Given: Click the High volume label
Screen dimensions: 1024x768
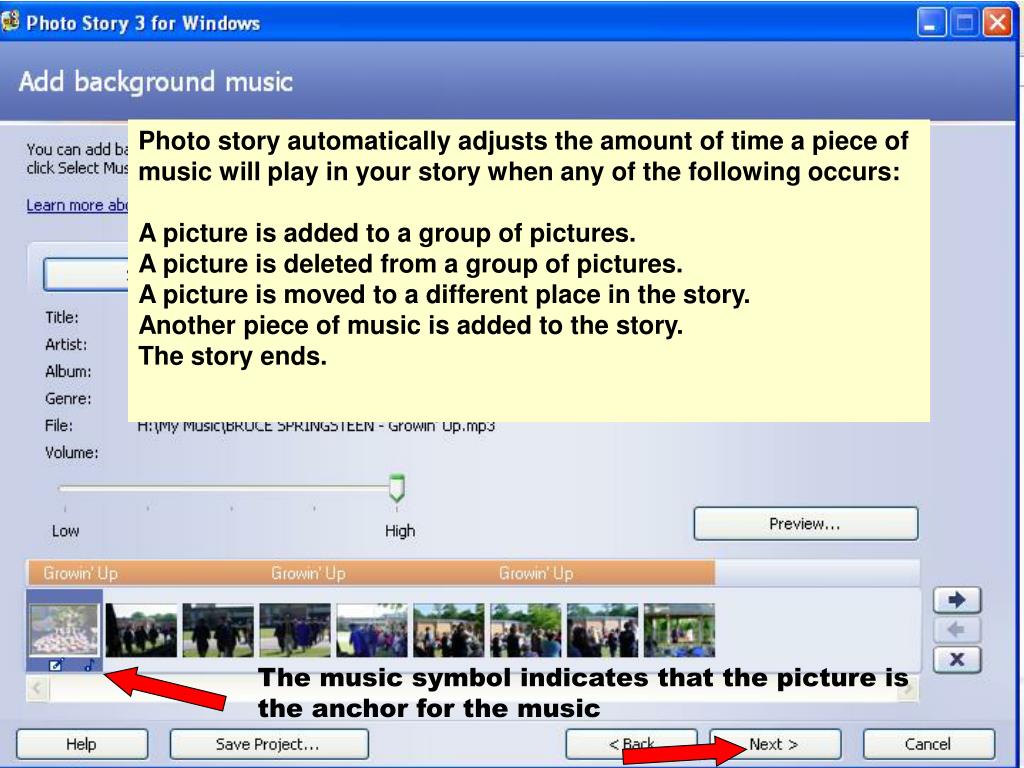Looking at the screenshot, I should coord(400,531).
